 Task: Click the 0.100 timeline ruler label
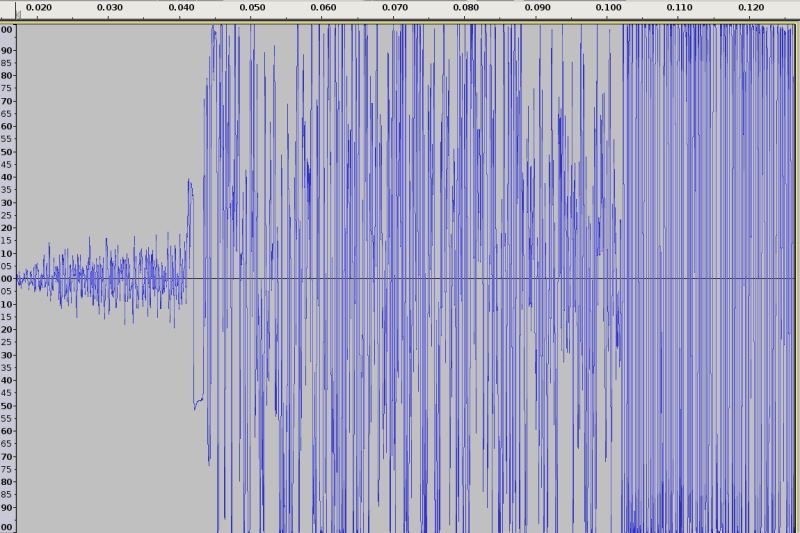click(608, 7)
